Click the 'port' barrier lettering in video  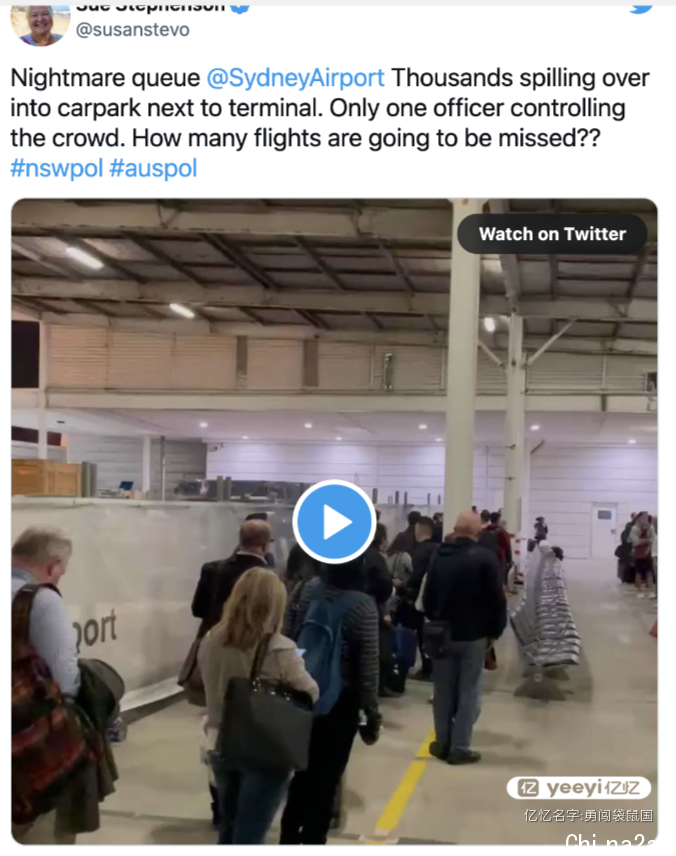click(95, 631)
